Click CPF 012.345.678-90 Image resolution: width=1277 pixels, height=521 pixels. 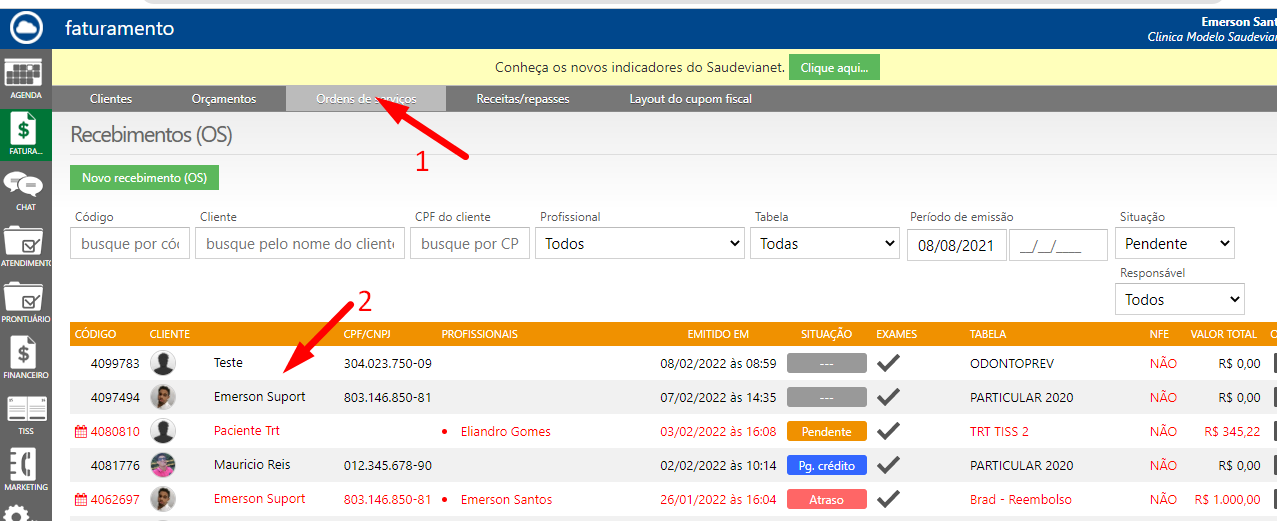(x=388, y=465)
